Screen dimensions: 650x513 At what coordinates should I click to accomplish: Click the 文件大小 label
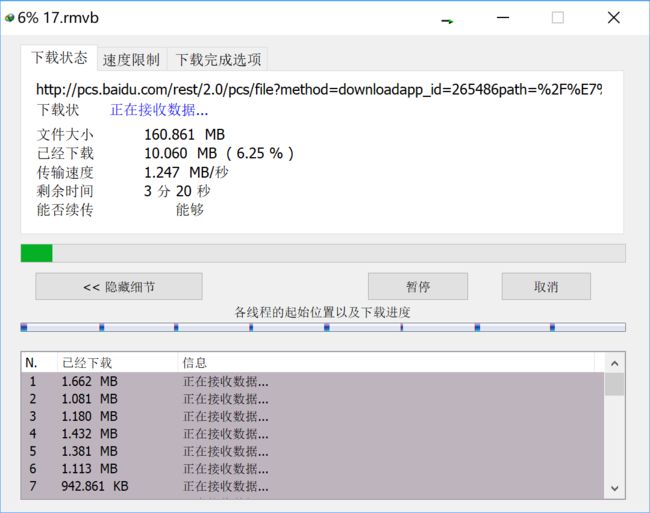[65, 135]
